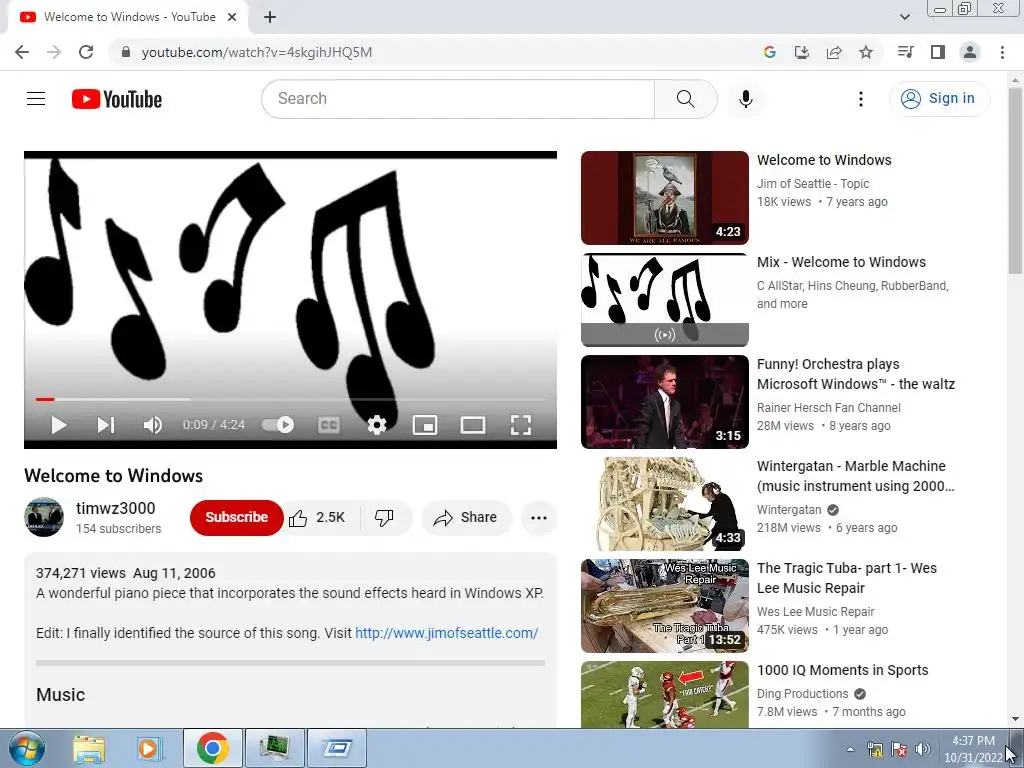Open player settings gear
Viewport: 1024px width, 768px height.
(x=377, y=425)
